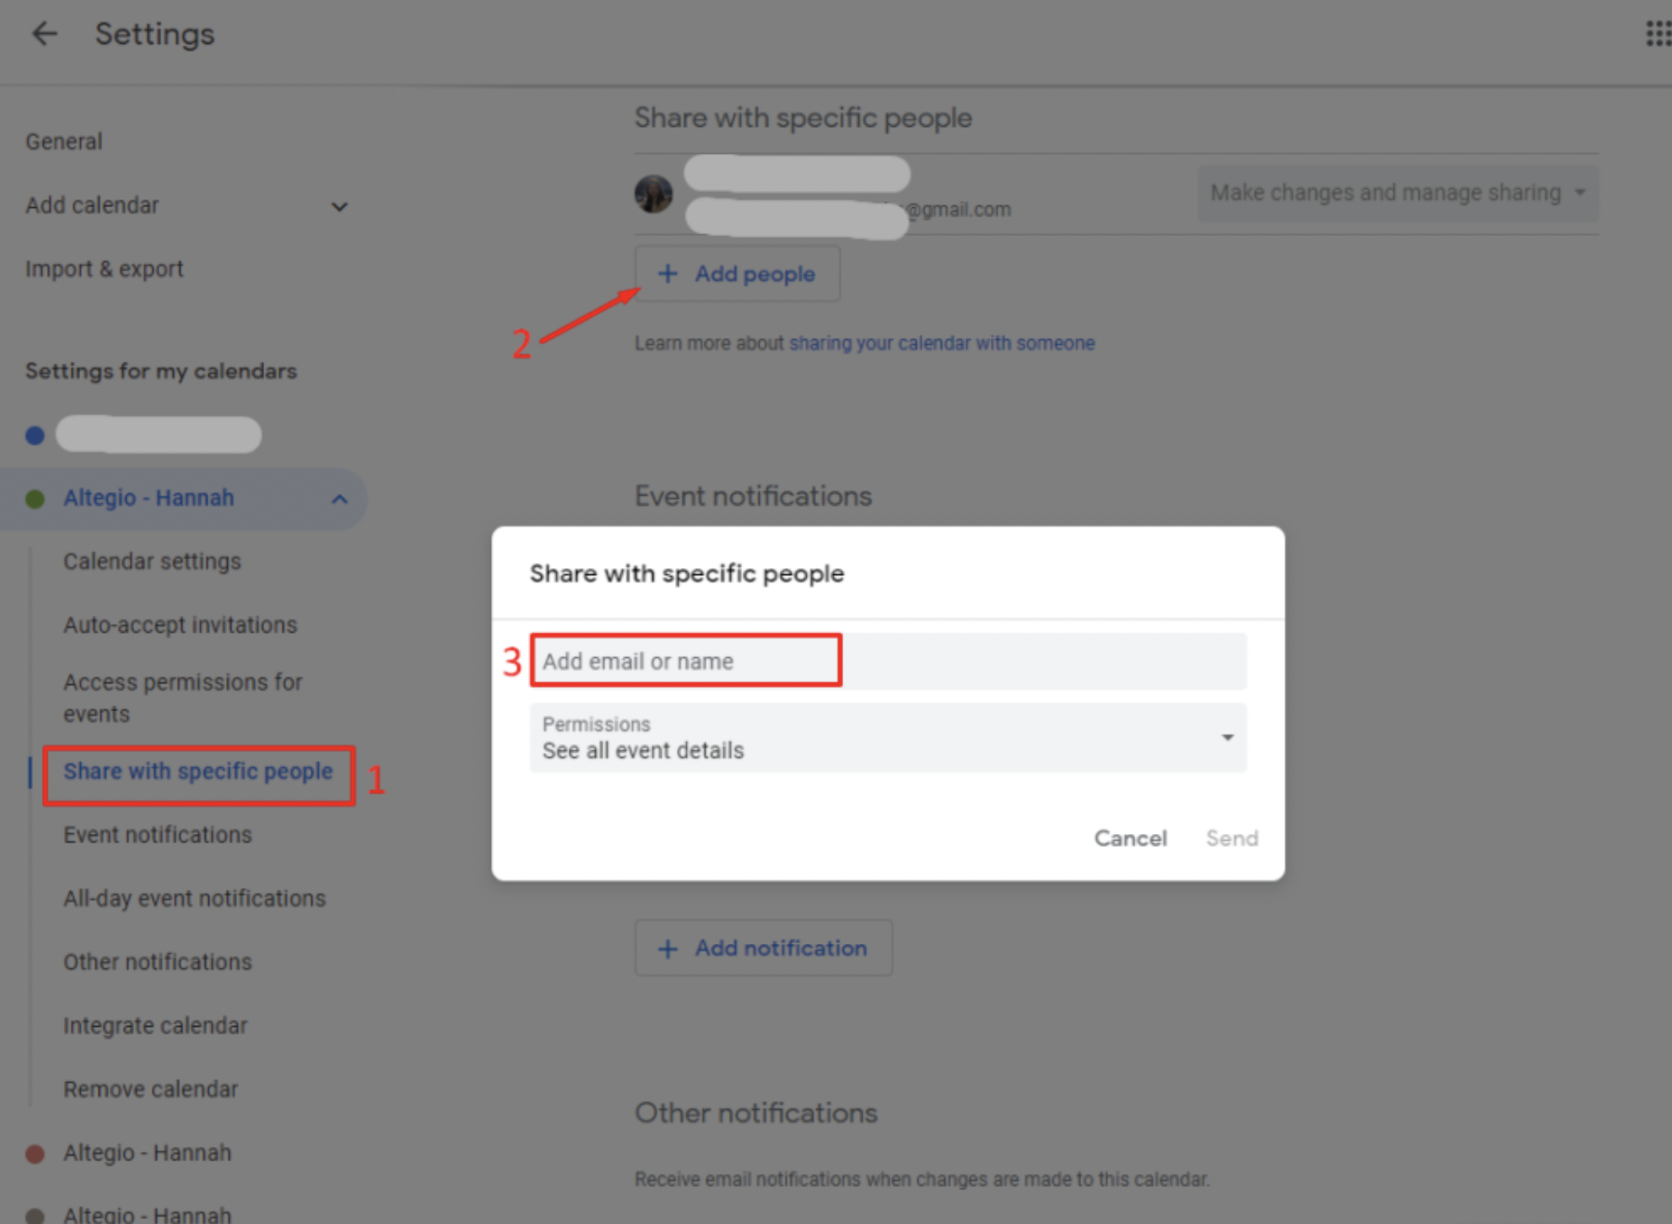This screenshot has height=1224, width=1672.
Task: Select Integrate calendar in the sidebar
Action: [155, 1026]
